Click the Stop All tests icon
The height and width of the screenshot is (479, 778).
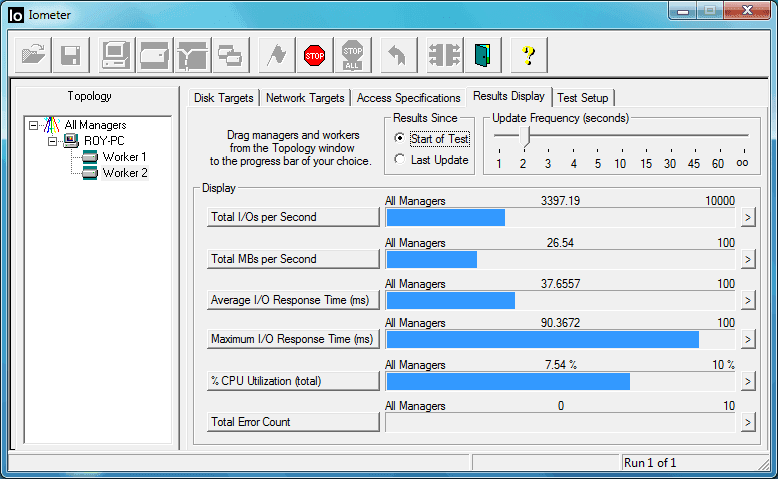pos(353,55)
